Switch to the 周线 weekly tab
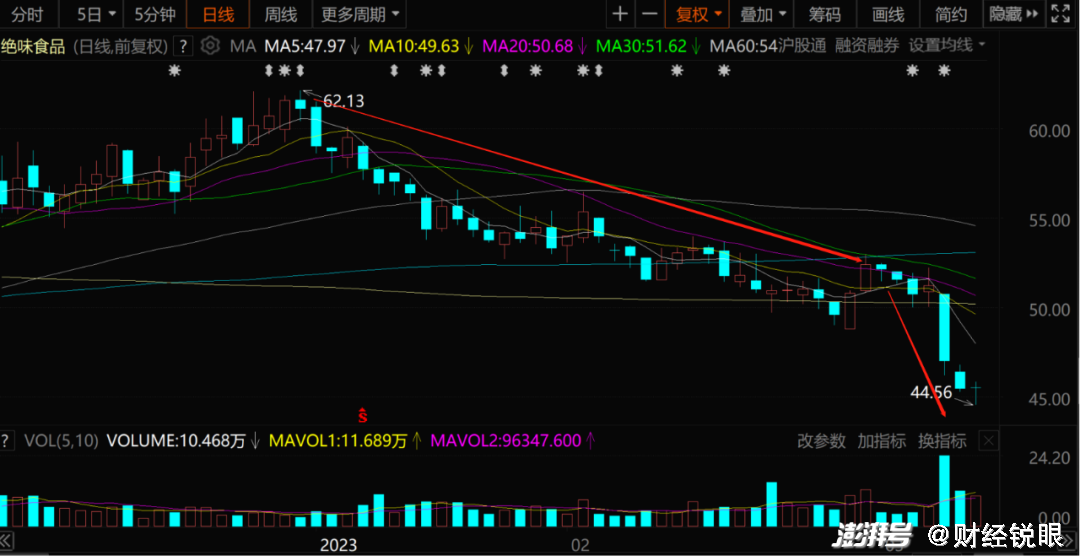Viewport: 1080px width, 556px height. [x=280, y=14]
